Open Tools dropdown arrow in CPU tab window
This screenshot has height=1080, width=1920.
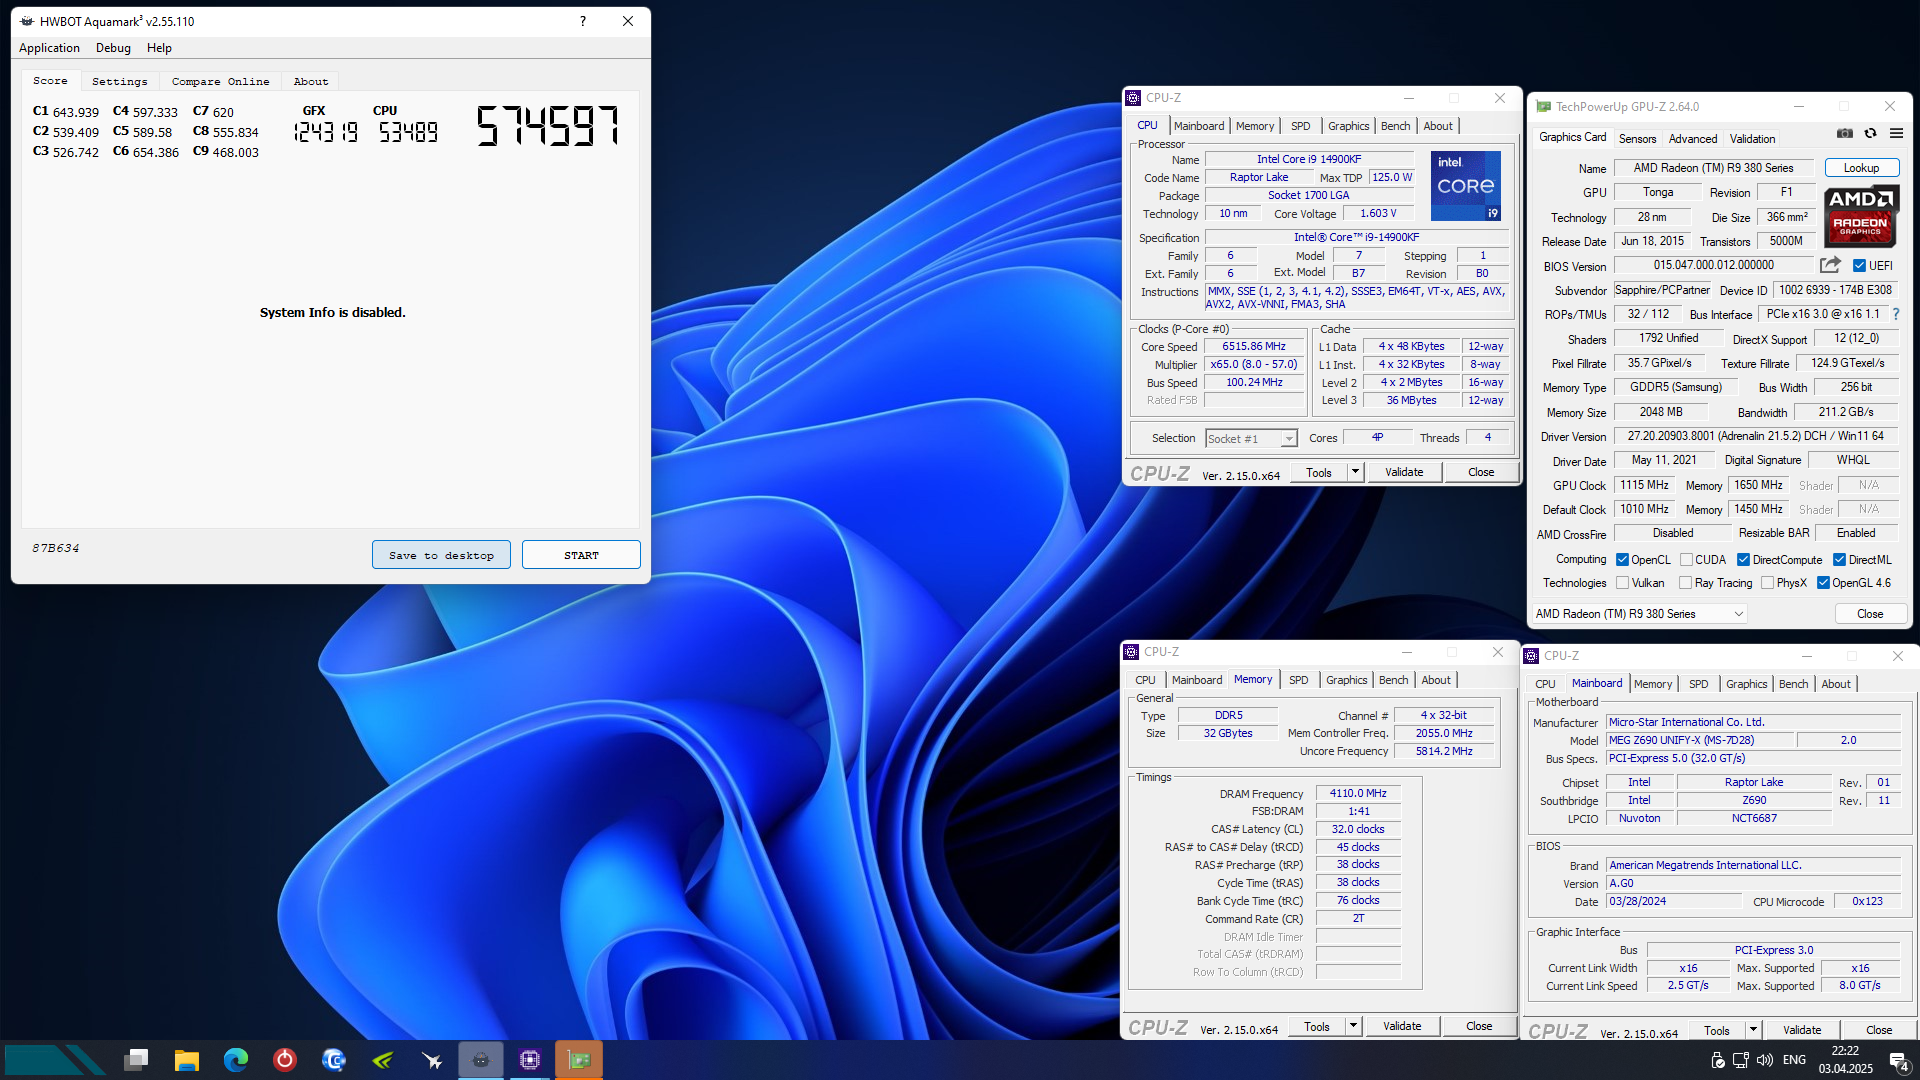(x=1355, y=472)
